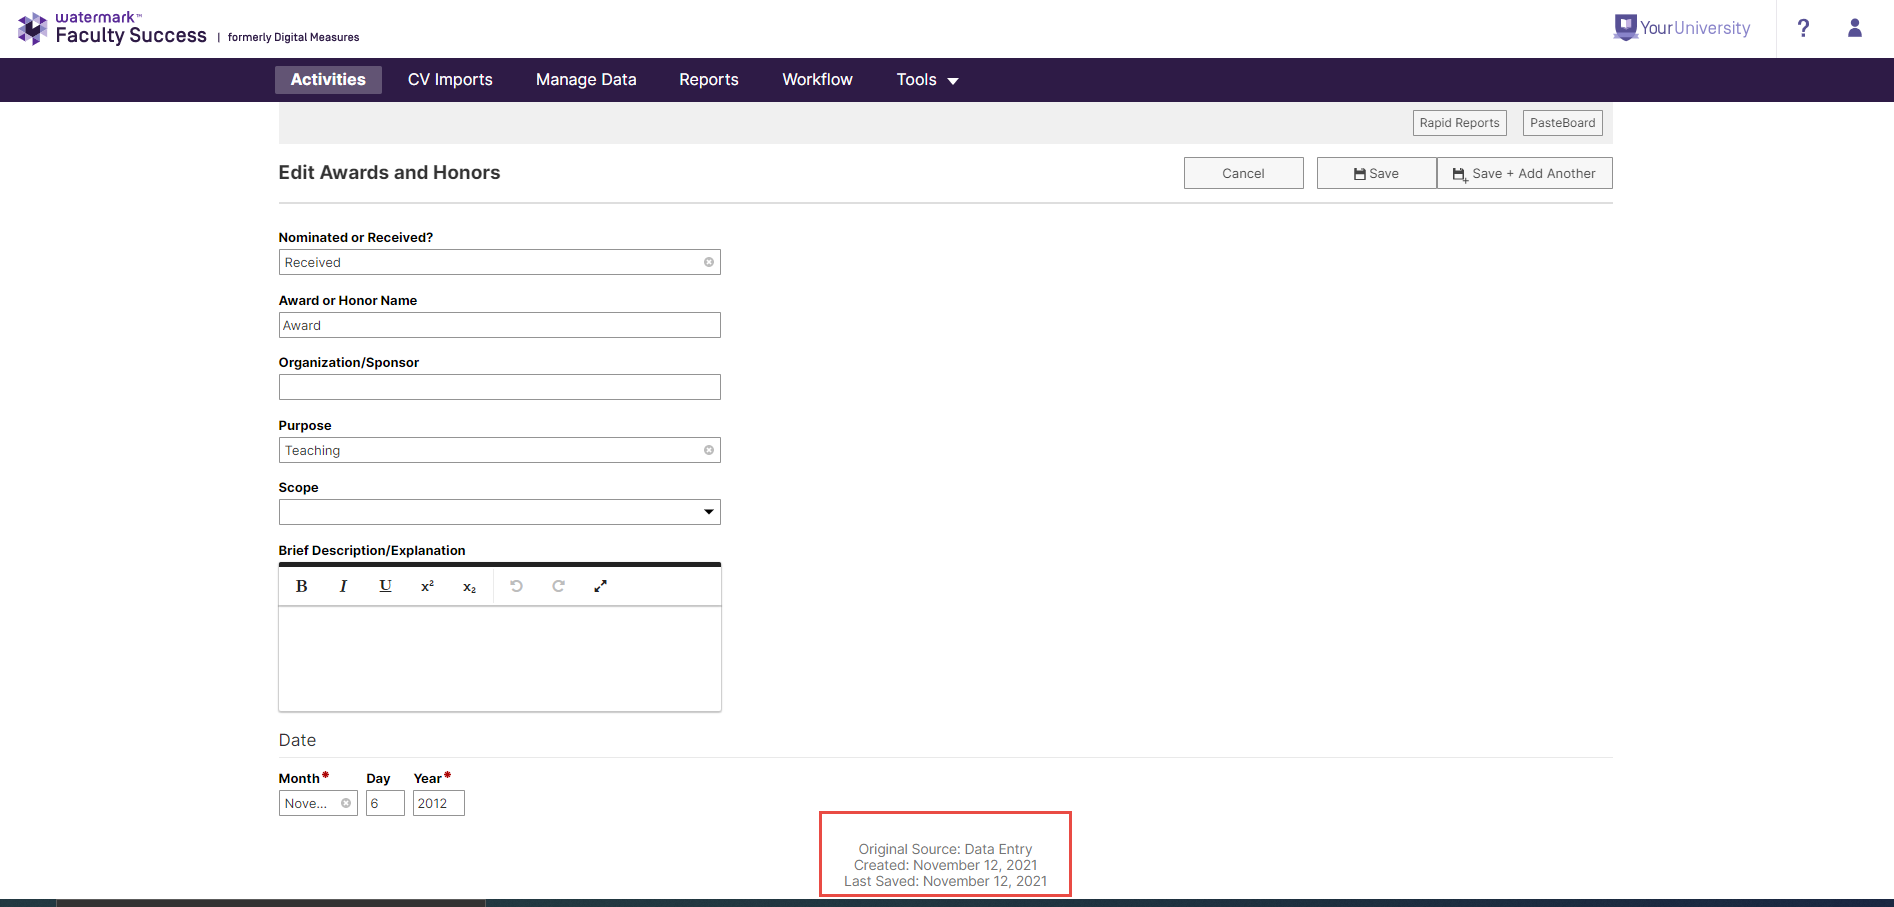Switch to the Reports tab
This screenshot has height=907, width=1894.
709,80
